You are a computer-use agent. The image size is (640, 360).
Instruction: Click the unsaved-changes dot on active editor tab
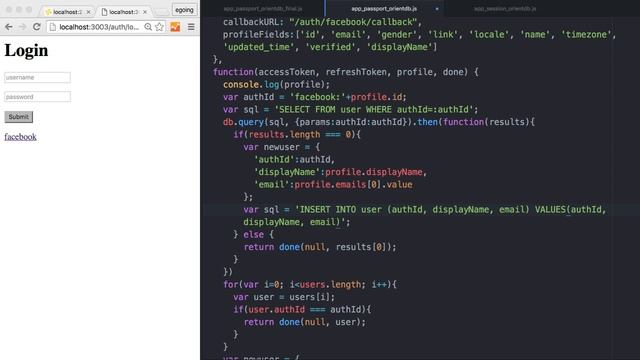pos(437,9)
